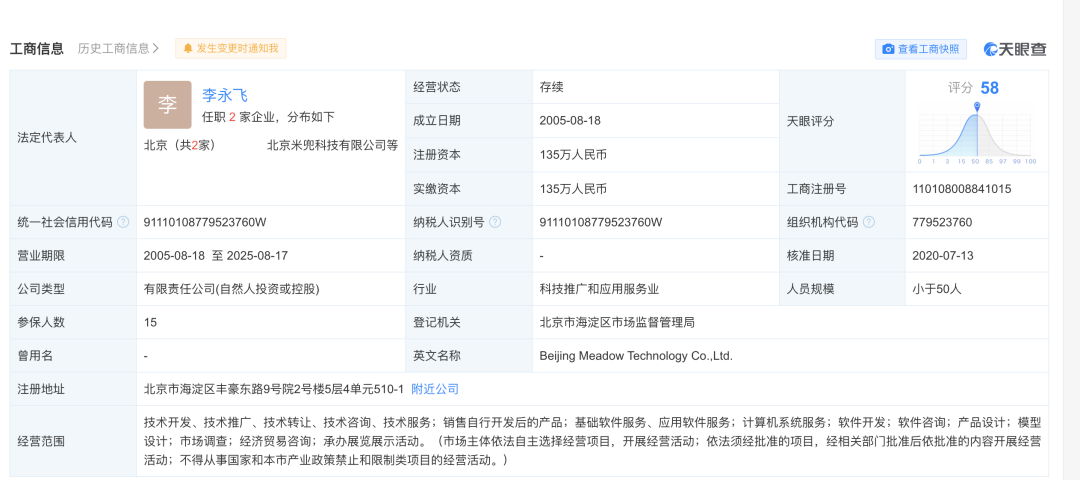Click establishment date 2005-08-18
Screen dimensions: 1080x480
click(x=570, y=121)
